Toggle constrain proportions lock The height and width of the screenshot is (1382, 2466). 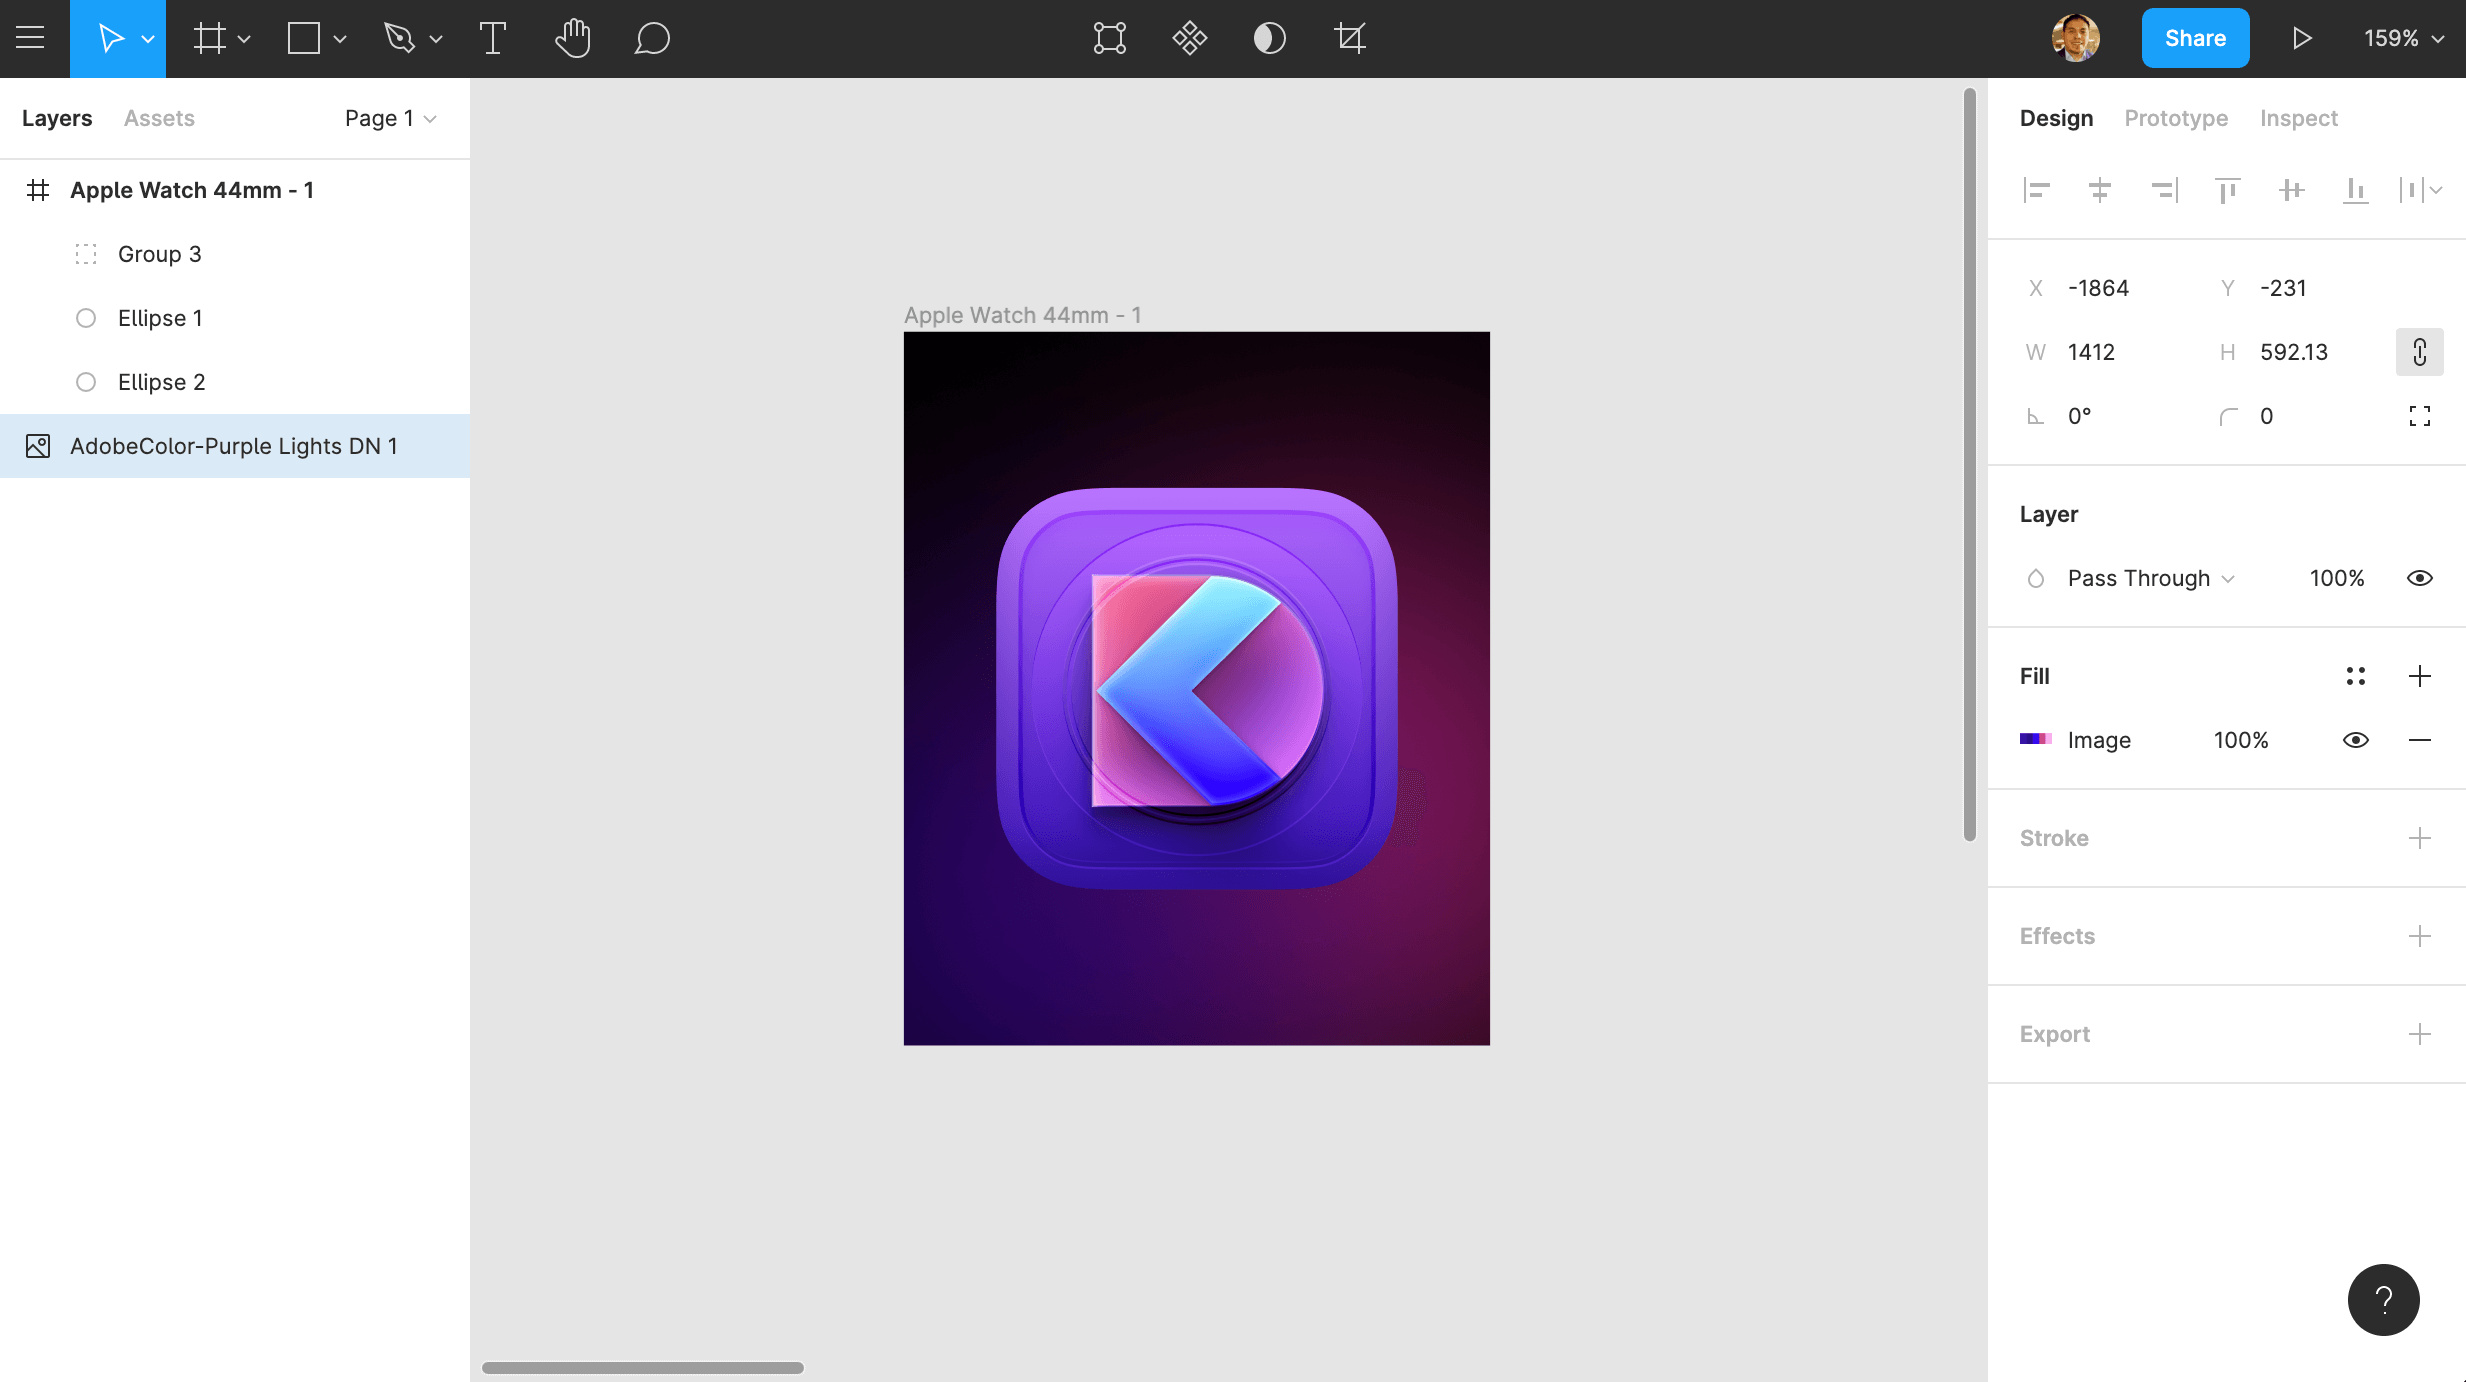point(2419,352)
